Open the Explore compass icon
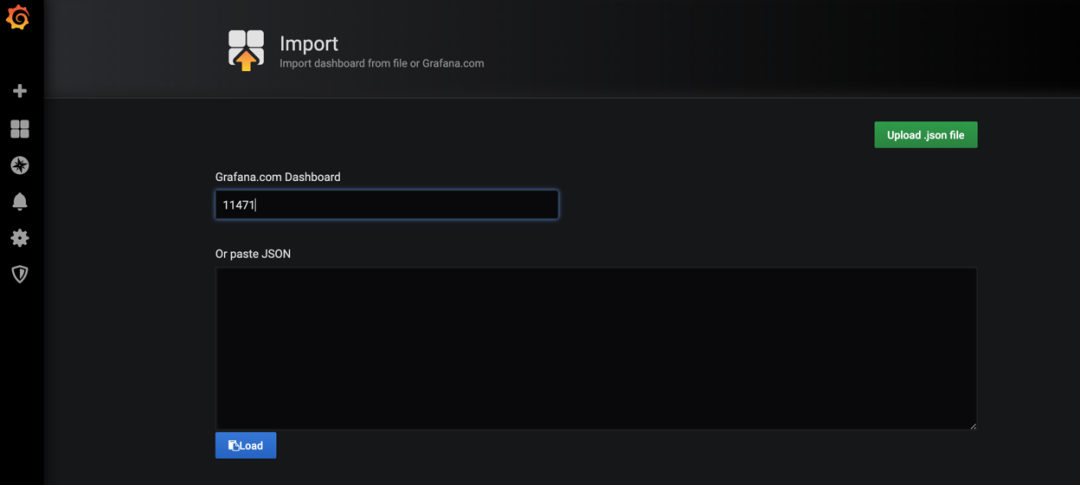1080x485 pixels. click(20, 165)
